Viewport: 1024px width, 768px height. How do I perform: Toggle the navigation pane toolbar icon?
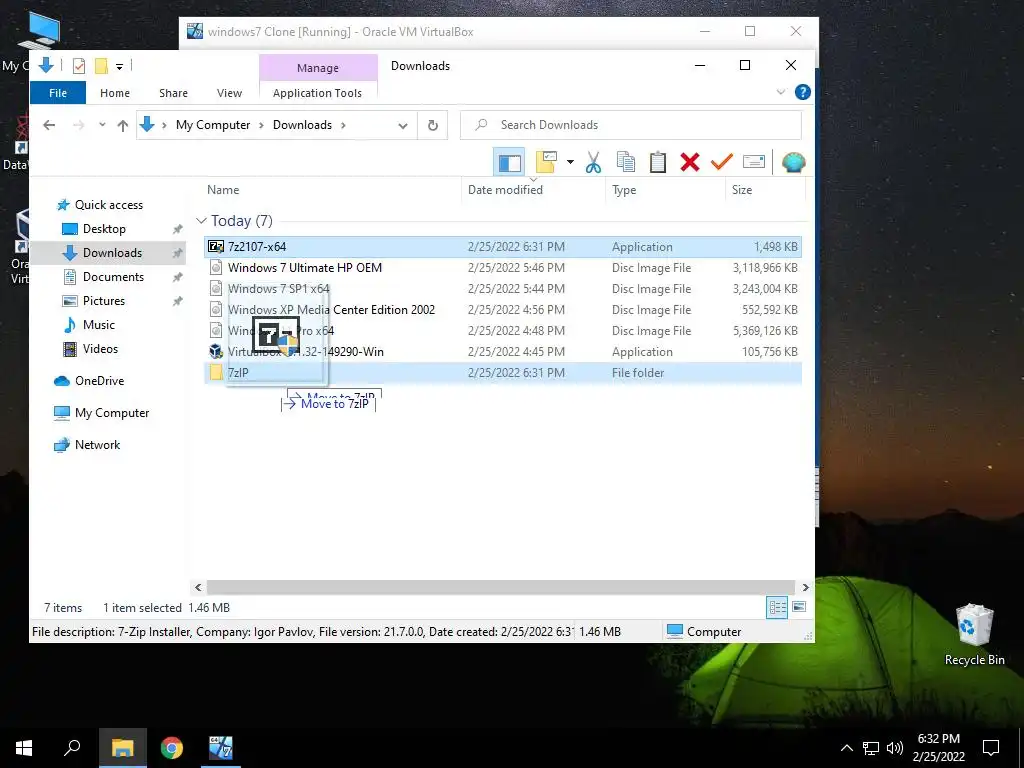[509, 162]
